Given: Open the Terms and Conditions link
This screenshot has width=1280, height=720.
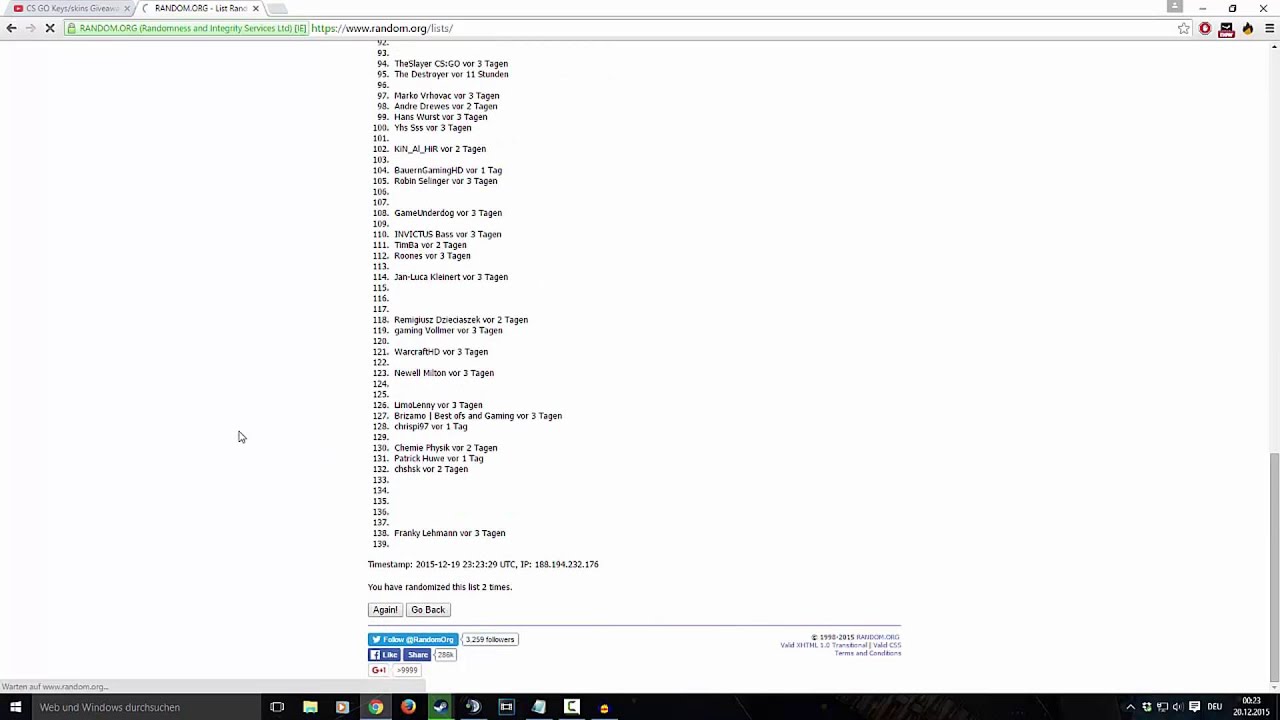Looking at the screenshot, I should [868, 653].
